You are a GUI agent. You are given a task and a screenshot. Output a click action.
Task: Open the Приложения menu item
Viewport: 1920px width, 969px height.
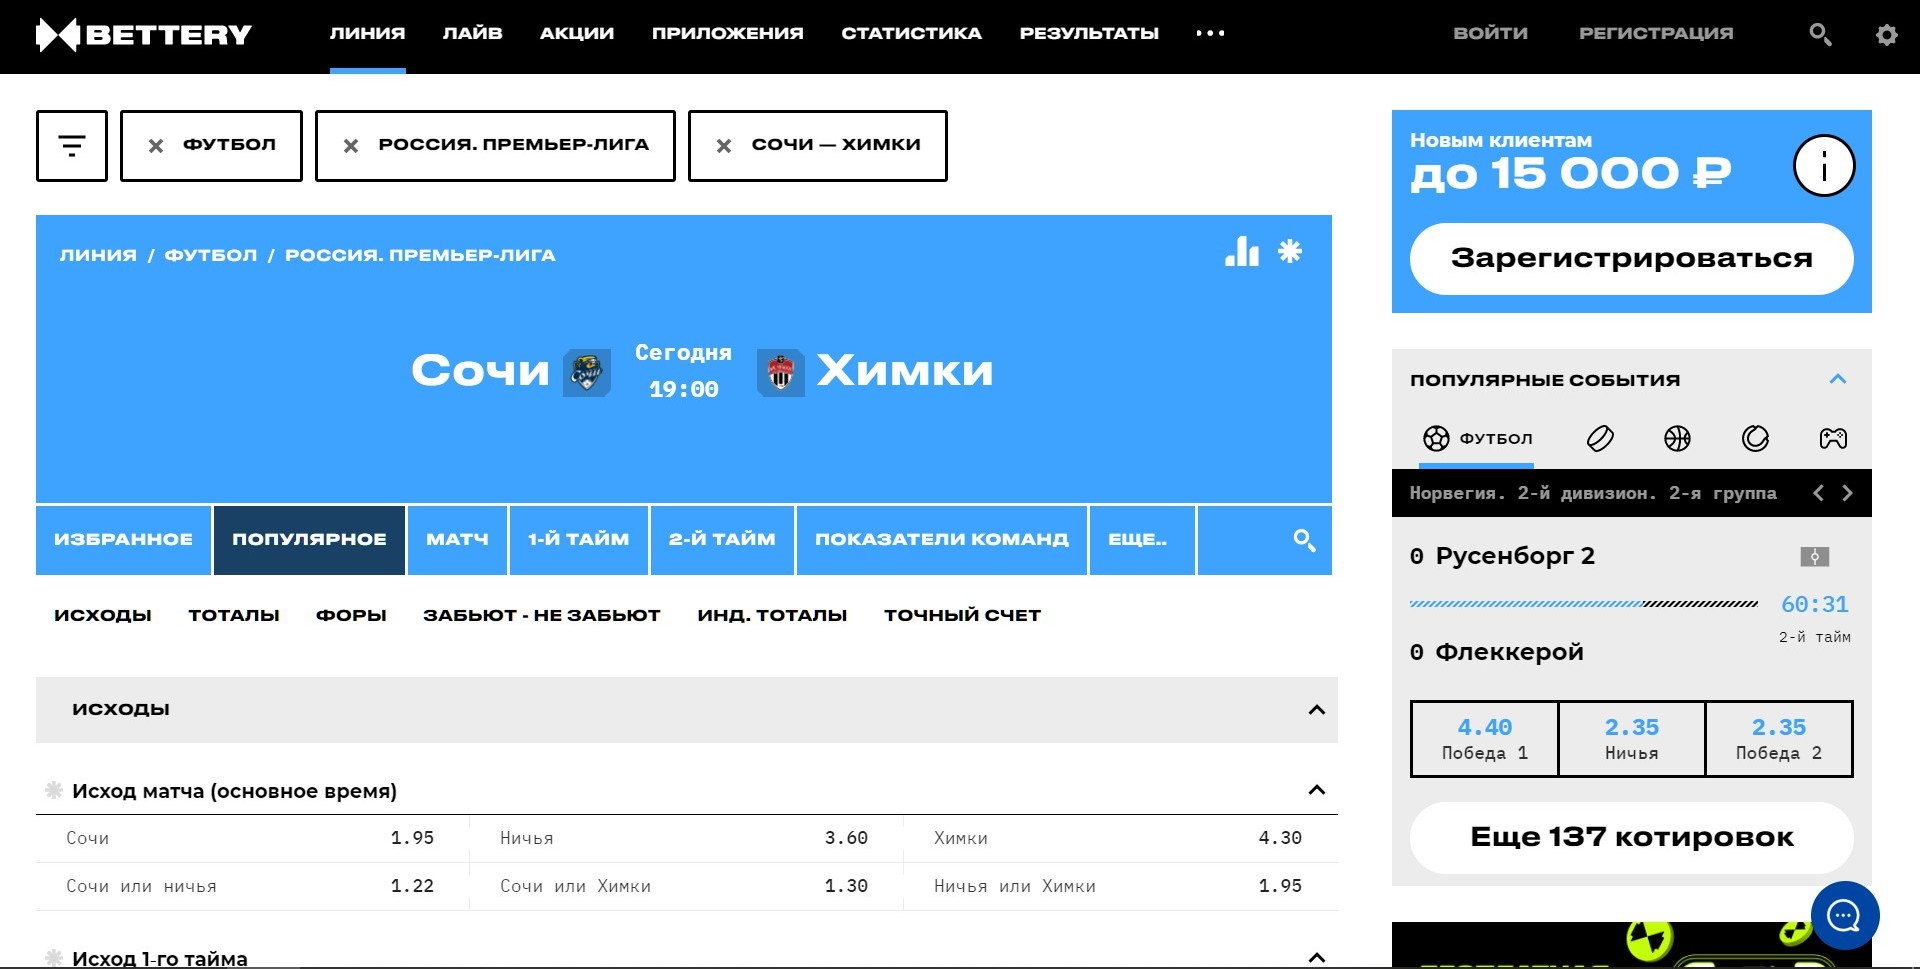point(727,33)
